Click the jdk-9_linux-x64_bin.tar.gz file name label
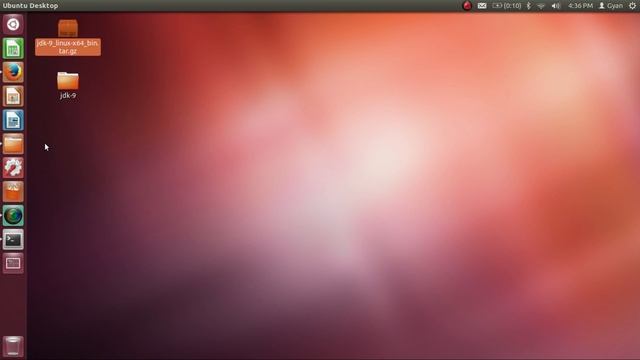 coord(68,47)
